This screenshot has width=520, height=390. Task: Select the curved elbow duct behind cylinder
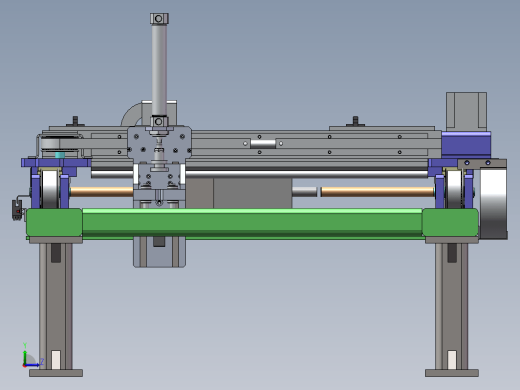[x=132, y=114]
